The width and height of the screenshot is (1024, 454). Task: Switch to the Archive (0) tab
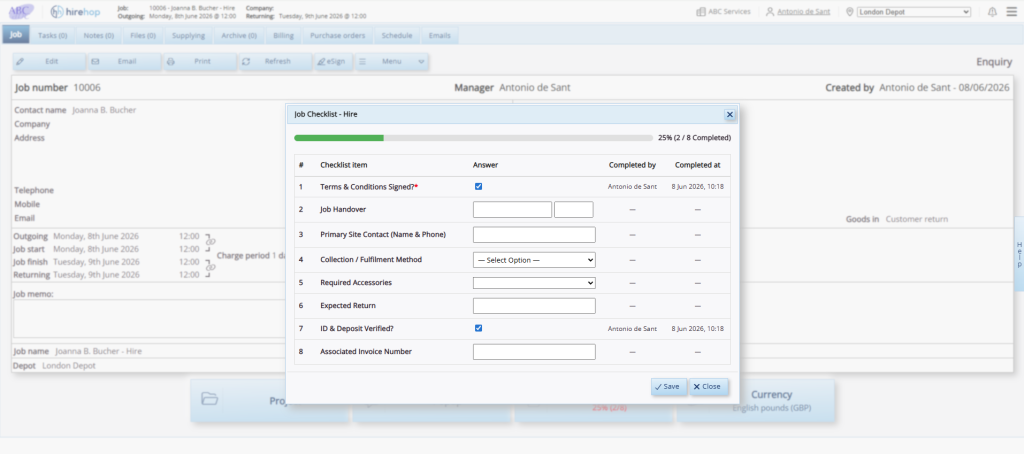(x=239, y=35)
